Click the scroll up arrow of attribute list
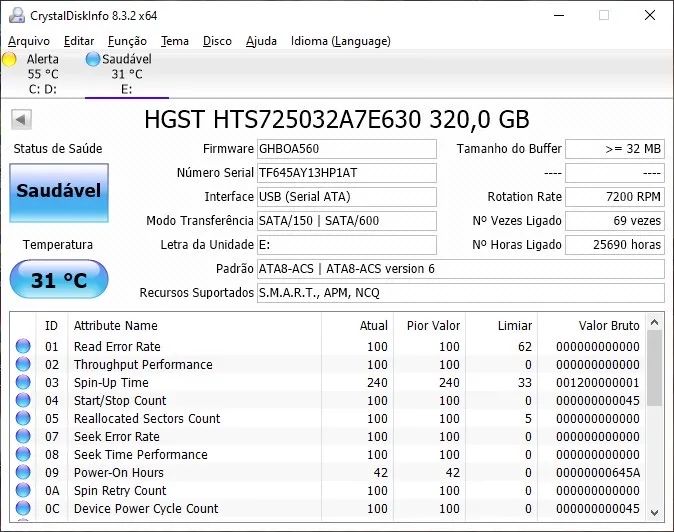The width and height of the screenshot is (674, 532). coord(655,322)
